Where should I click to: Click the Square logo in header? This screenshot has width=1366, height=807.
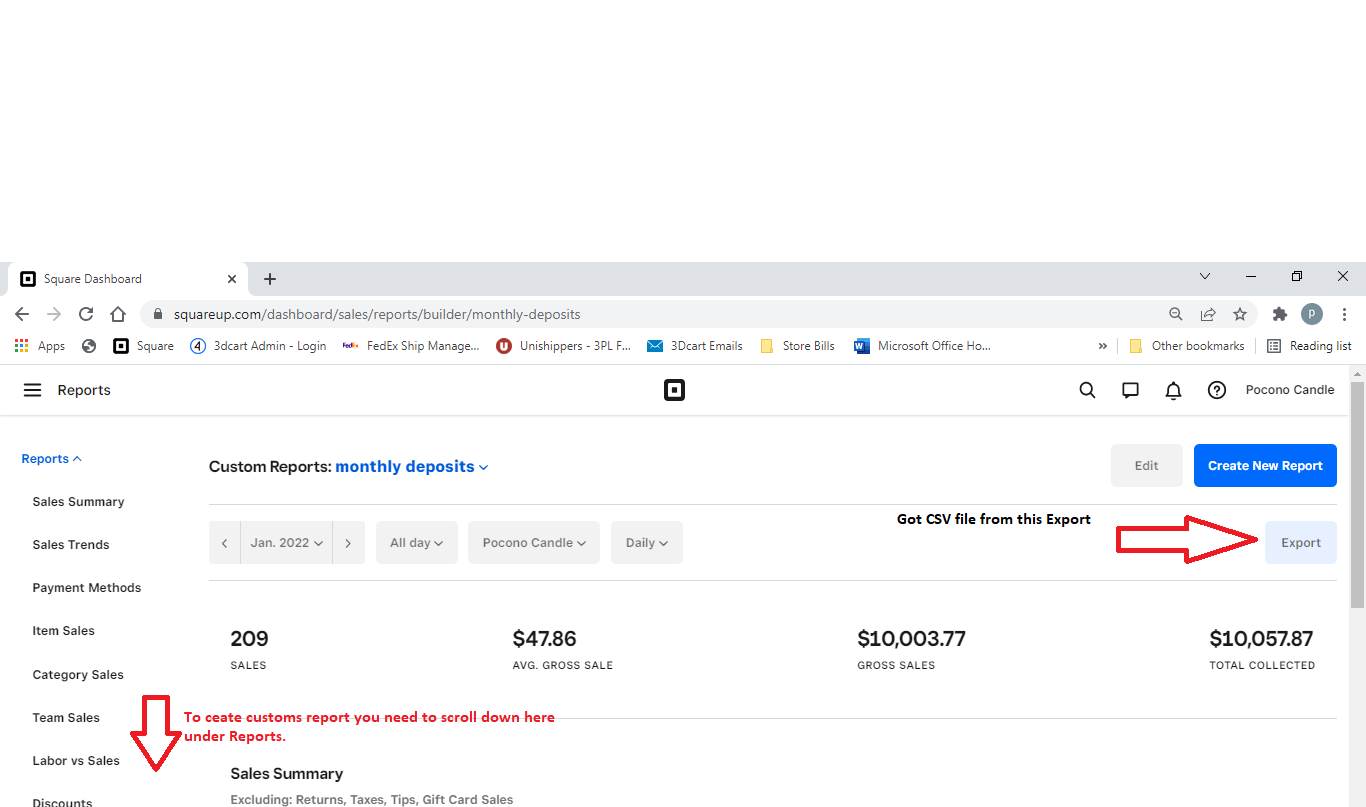[x=674, y=390]
